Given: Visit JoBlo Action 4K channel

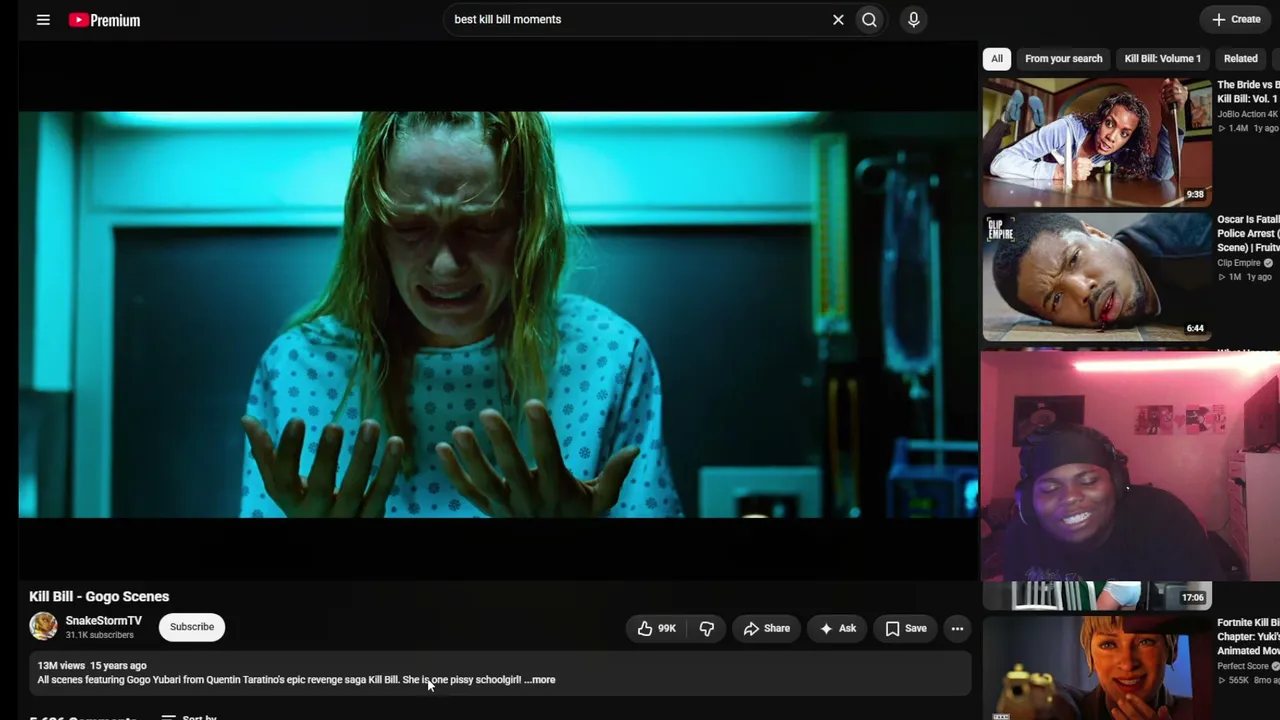Looking at the screenshot, I should pos(1247,114).
